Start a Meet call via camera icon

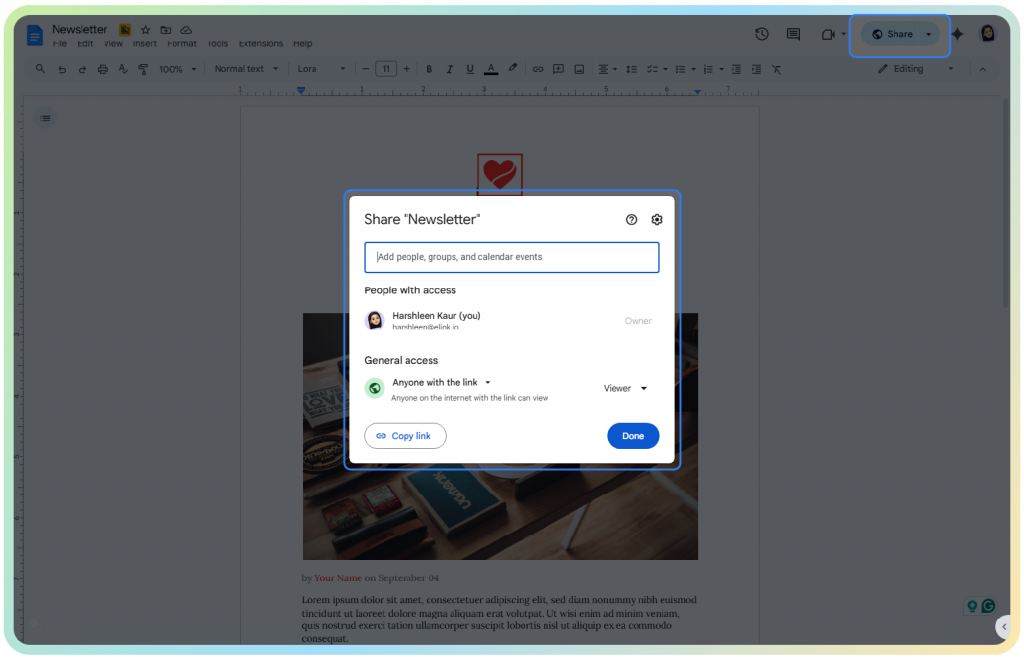[828, 34]
